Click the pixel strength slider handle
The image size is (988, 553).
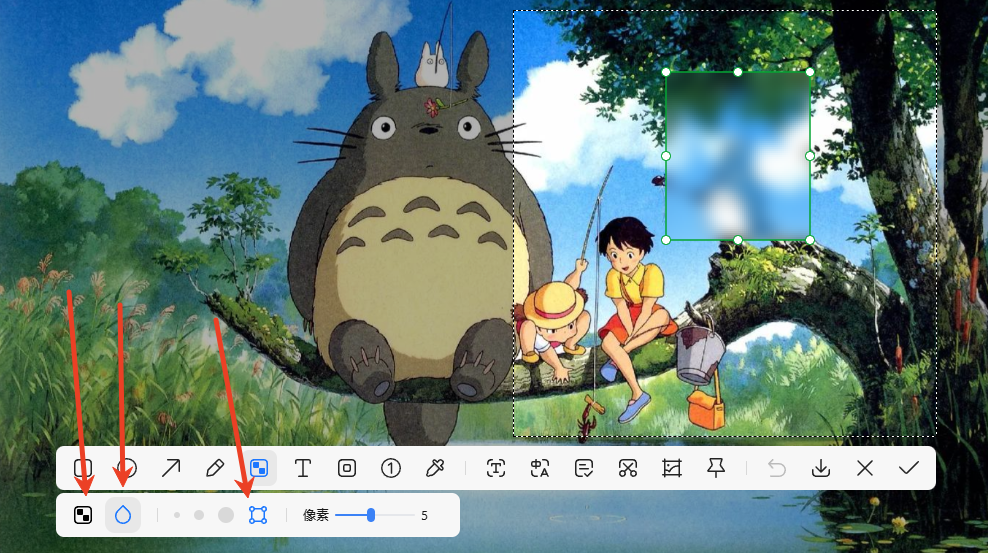[x=371, y=515]
